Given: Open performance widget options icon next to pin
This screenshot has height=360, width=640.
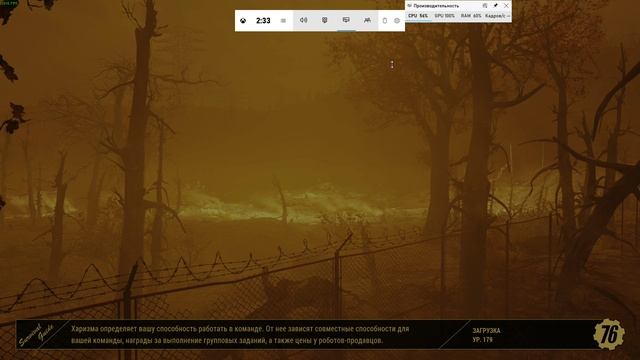Looking at the screenshot, I should [x=484, y=6].
